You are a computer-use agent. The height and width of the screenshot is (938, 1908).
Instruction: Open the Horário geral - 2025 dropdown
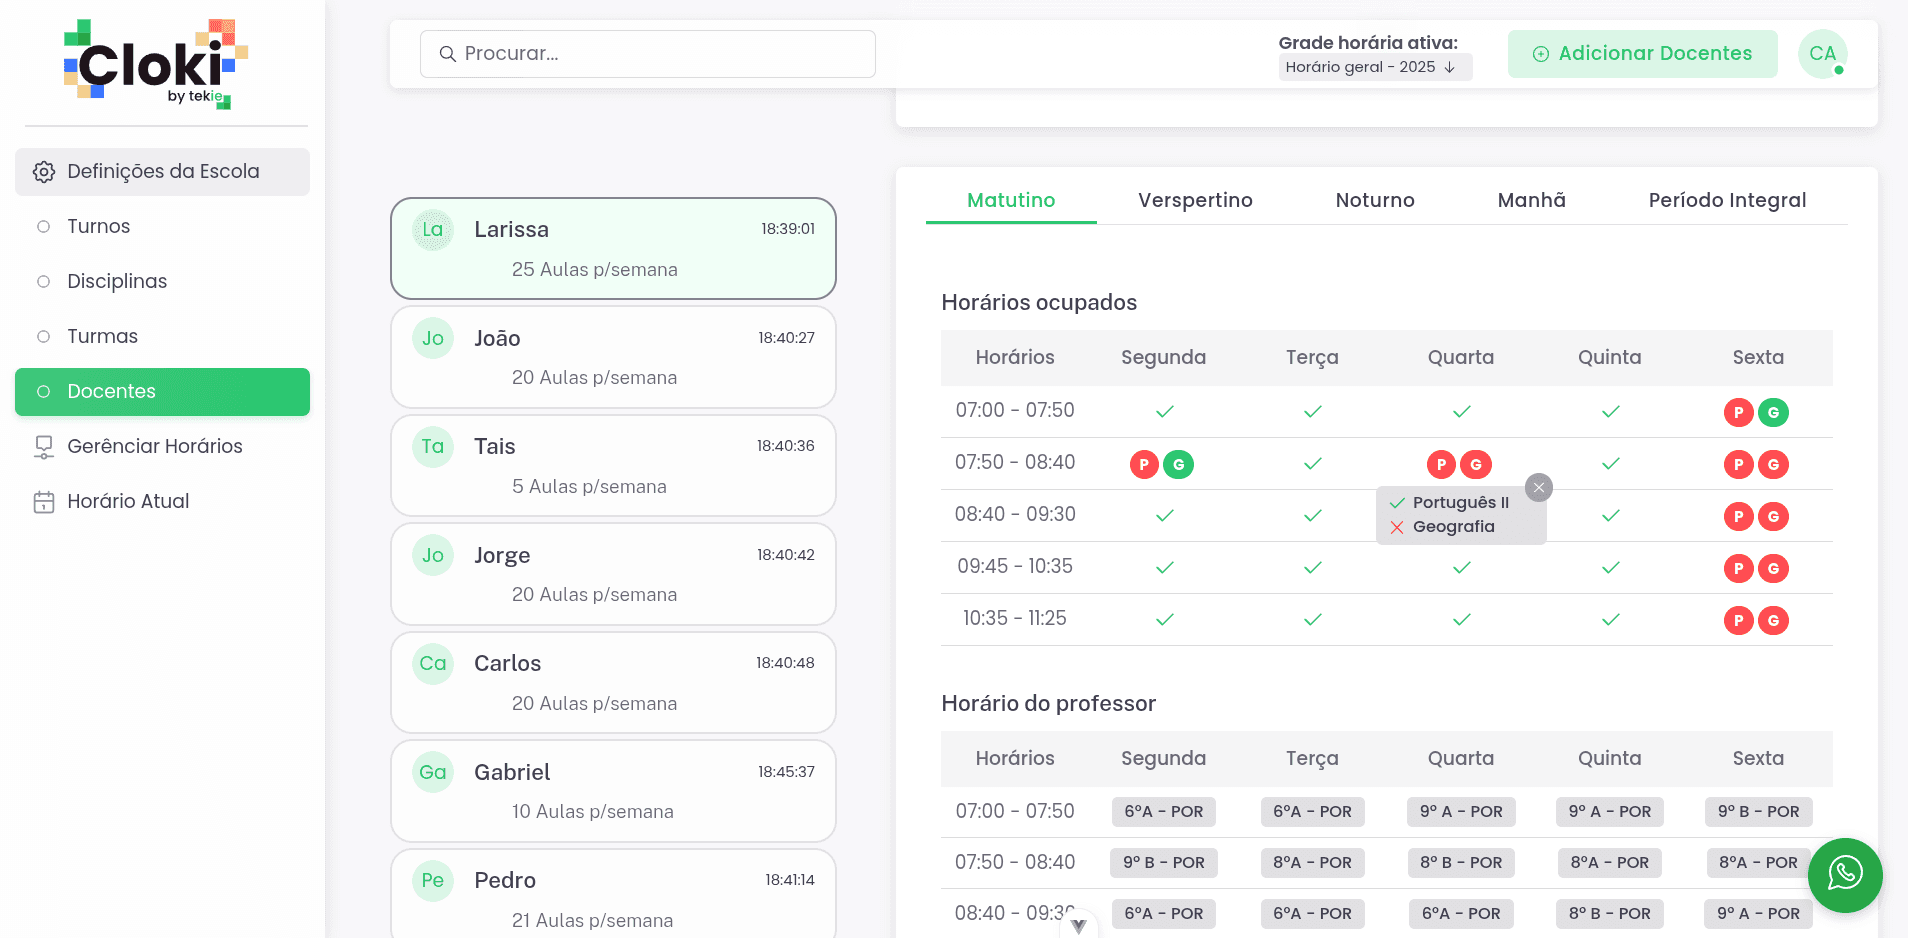click(x=1374, y=67)
